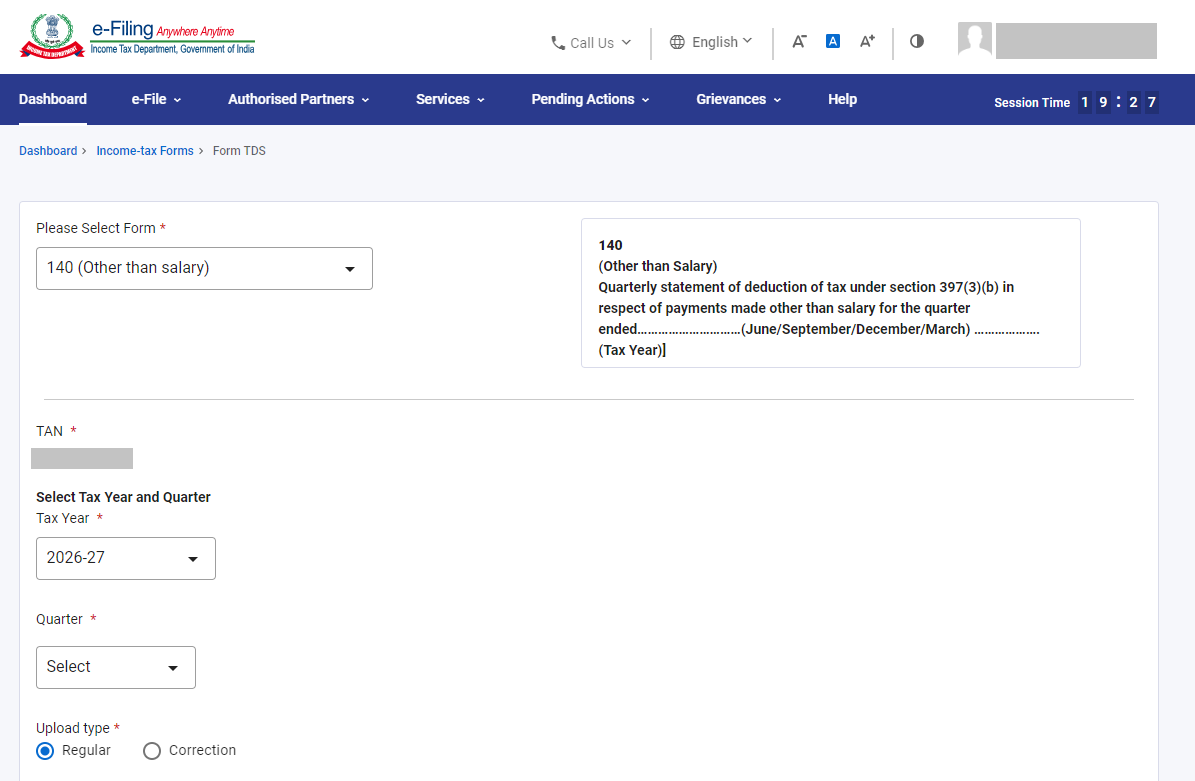Click the Income-tax Forms breadcrumb link
Viewport: 1195px width, 781px height.
click(145, 151)
